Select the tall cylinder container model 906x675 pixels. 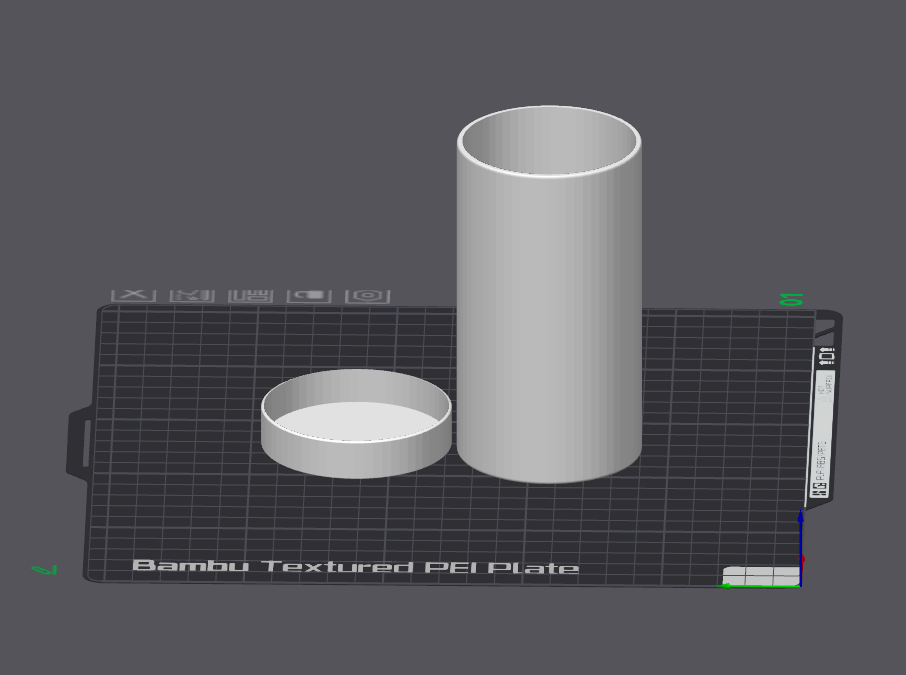pyautogui.click(x=549, y=294)
